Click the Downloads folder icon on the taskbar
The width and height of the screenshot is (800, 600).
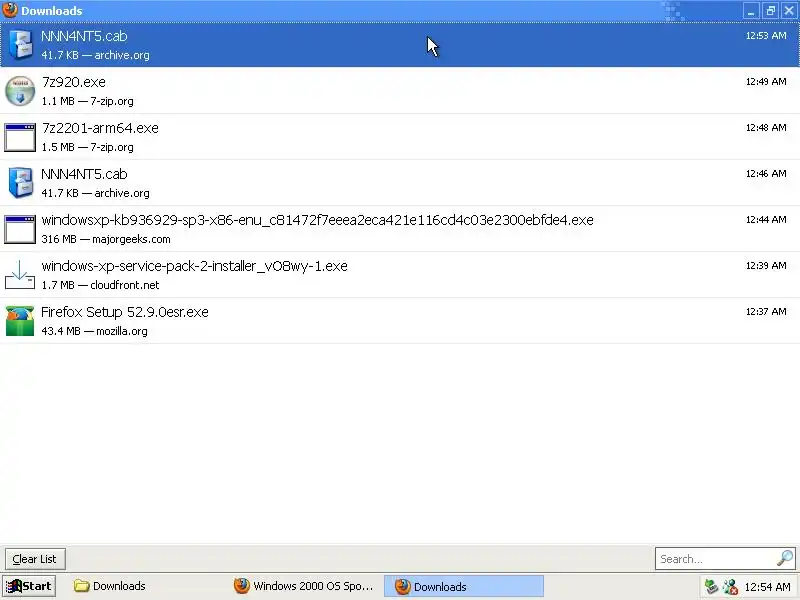pos(82,586)
